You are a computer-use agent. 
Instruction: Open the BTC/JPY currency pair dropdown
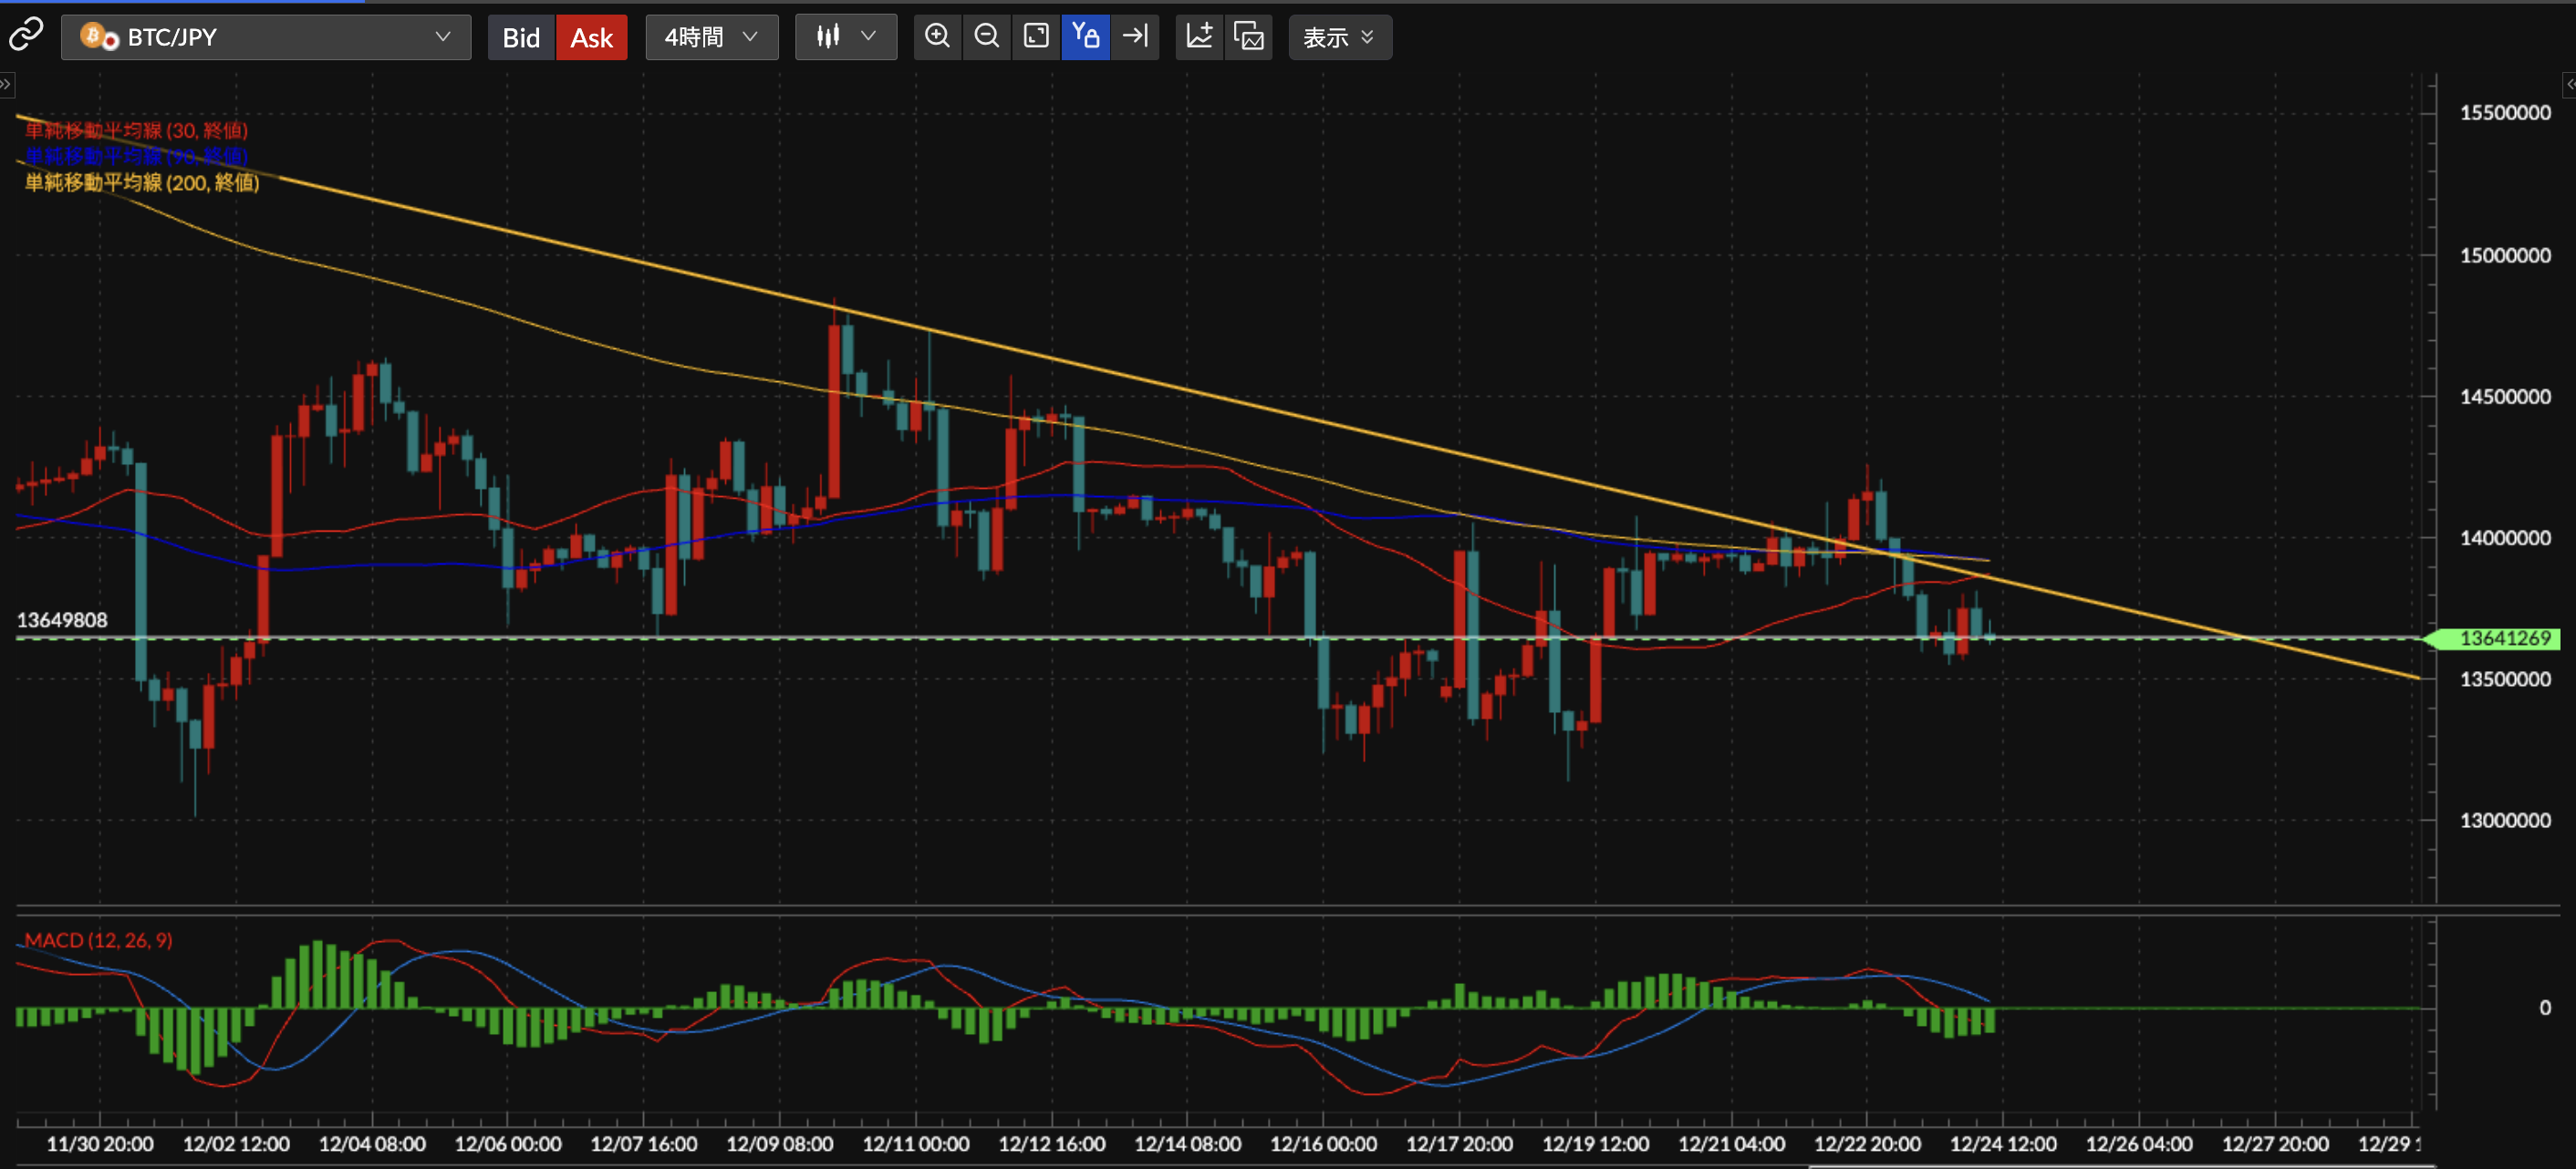coord(266,37)
